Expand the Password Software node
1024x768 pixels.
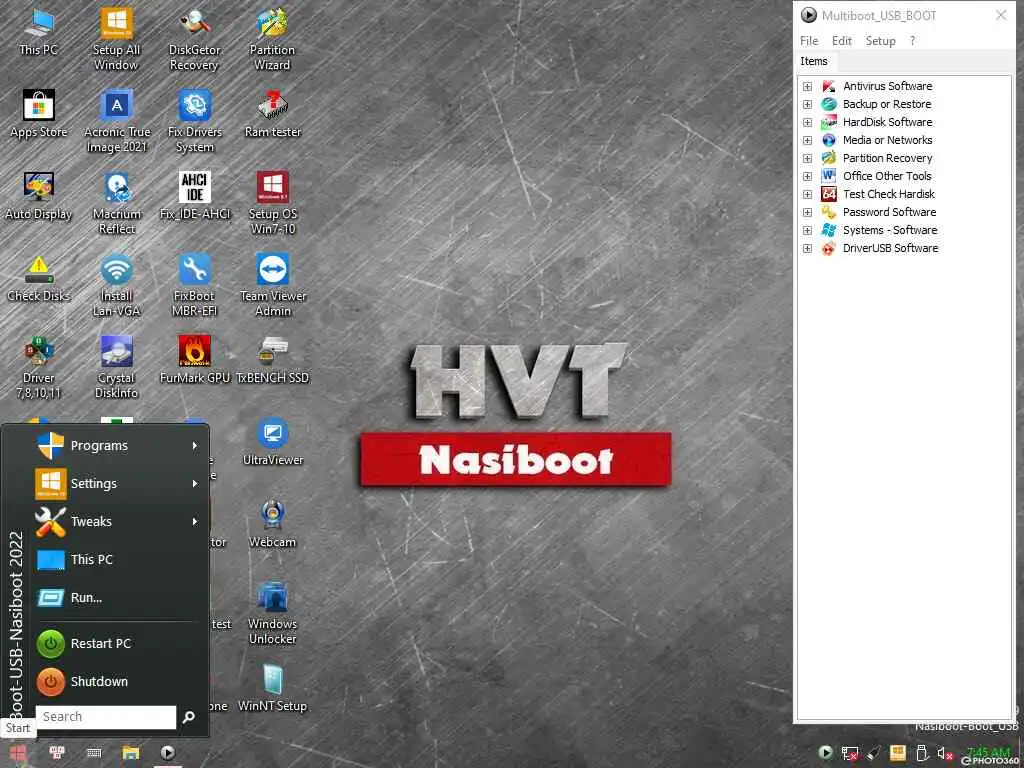pos(807,212)
